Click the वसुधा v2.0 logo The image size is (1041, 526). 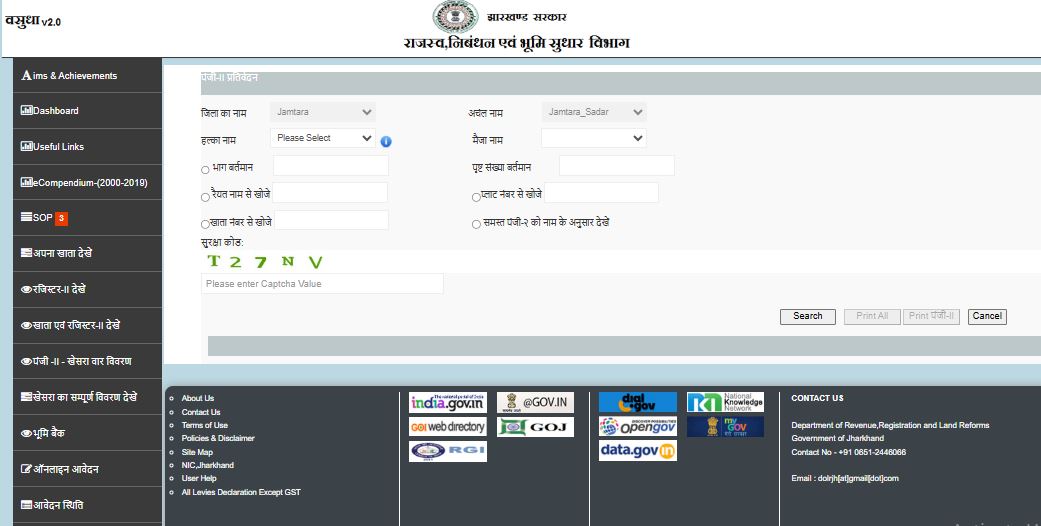33,21
